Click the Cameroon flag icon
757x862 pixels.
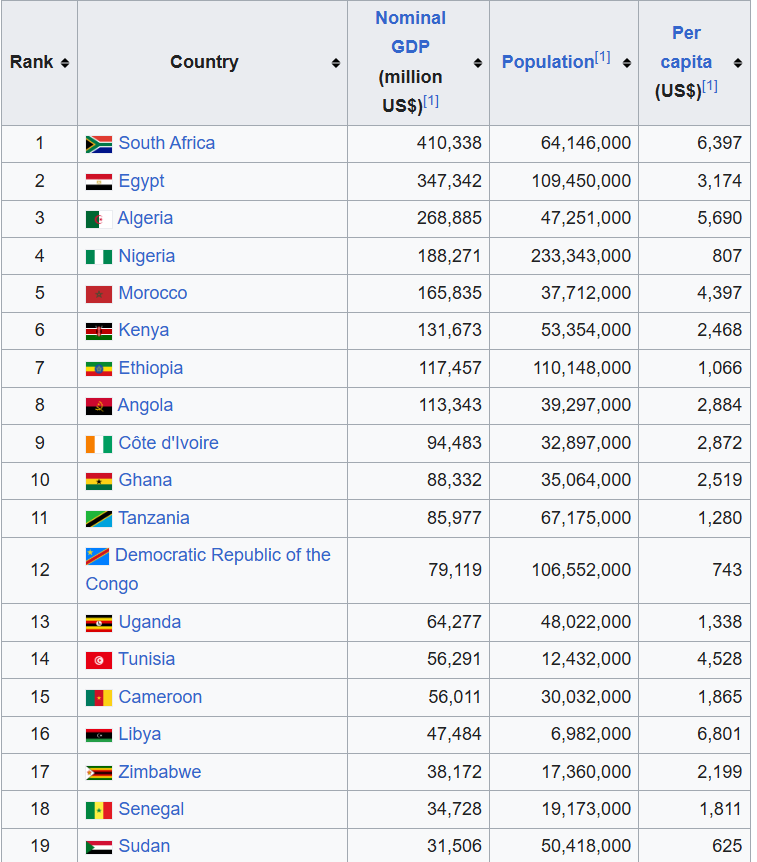click(x=99, y=698)
